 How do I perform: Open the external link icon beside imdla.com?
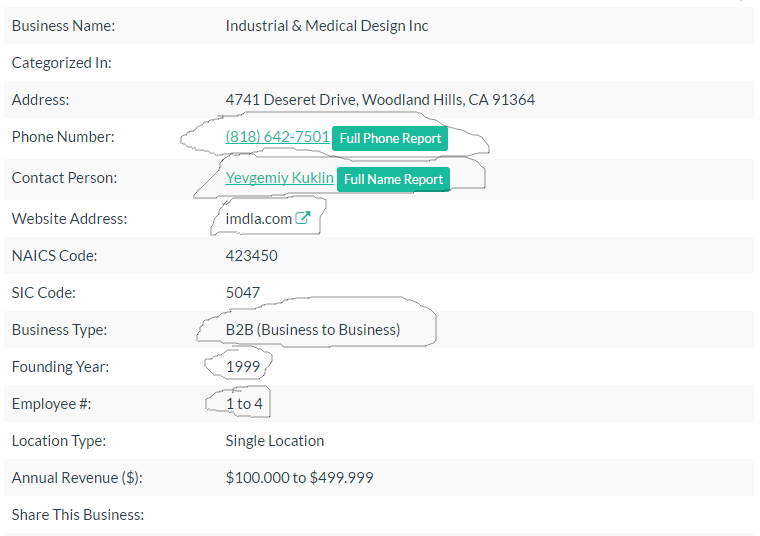coord(302,218)
